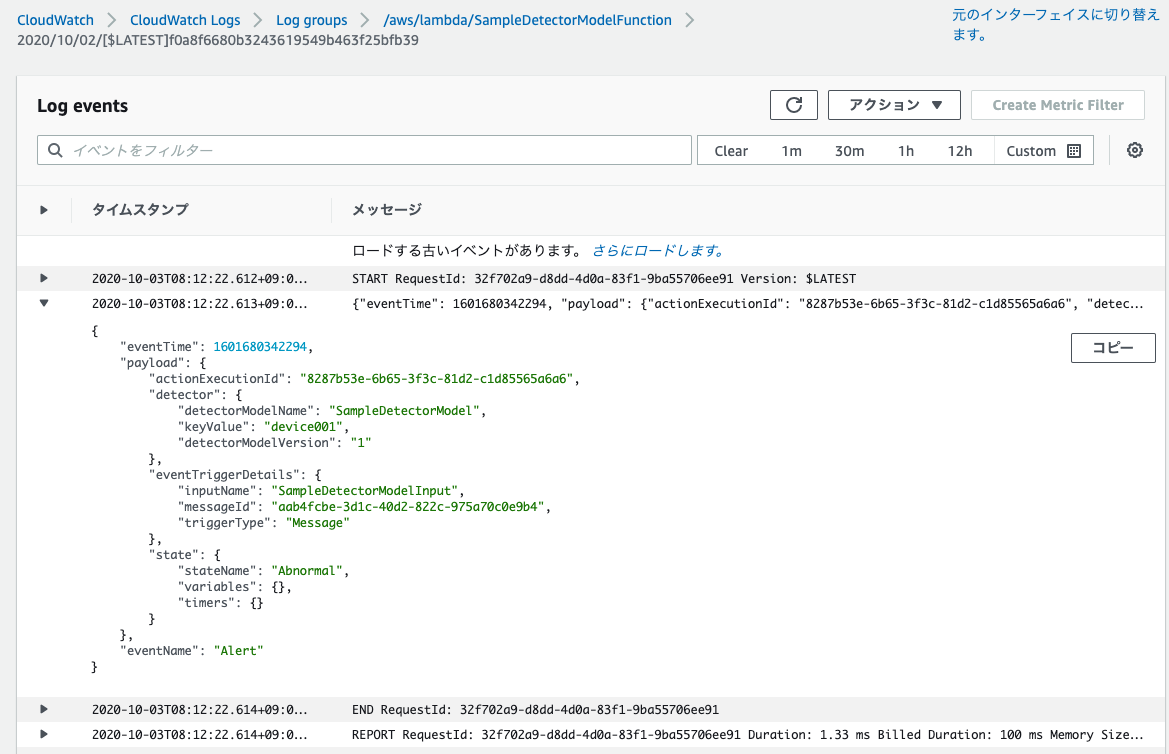Click Create Metric Filter
The image size is (1169, 754).
[1057, 104]
